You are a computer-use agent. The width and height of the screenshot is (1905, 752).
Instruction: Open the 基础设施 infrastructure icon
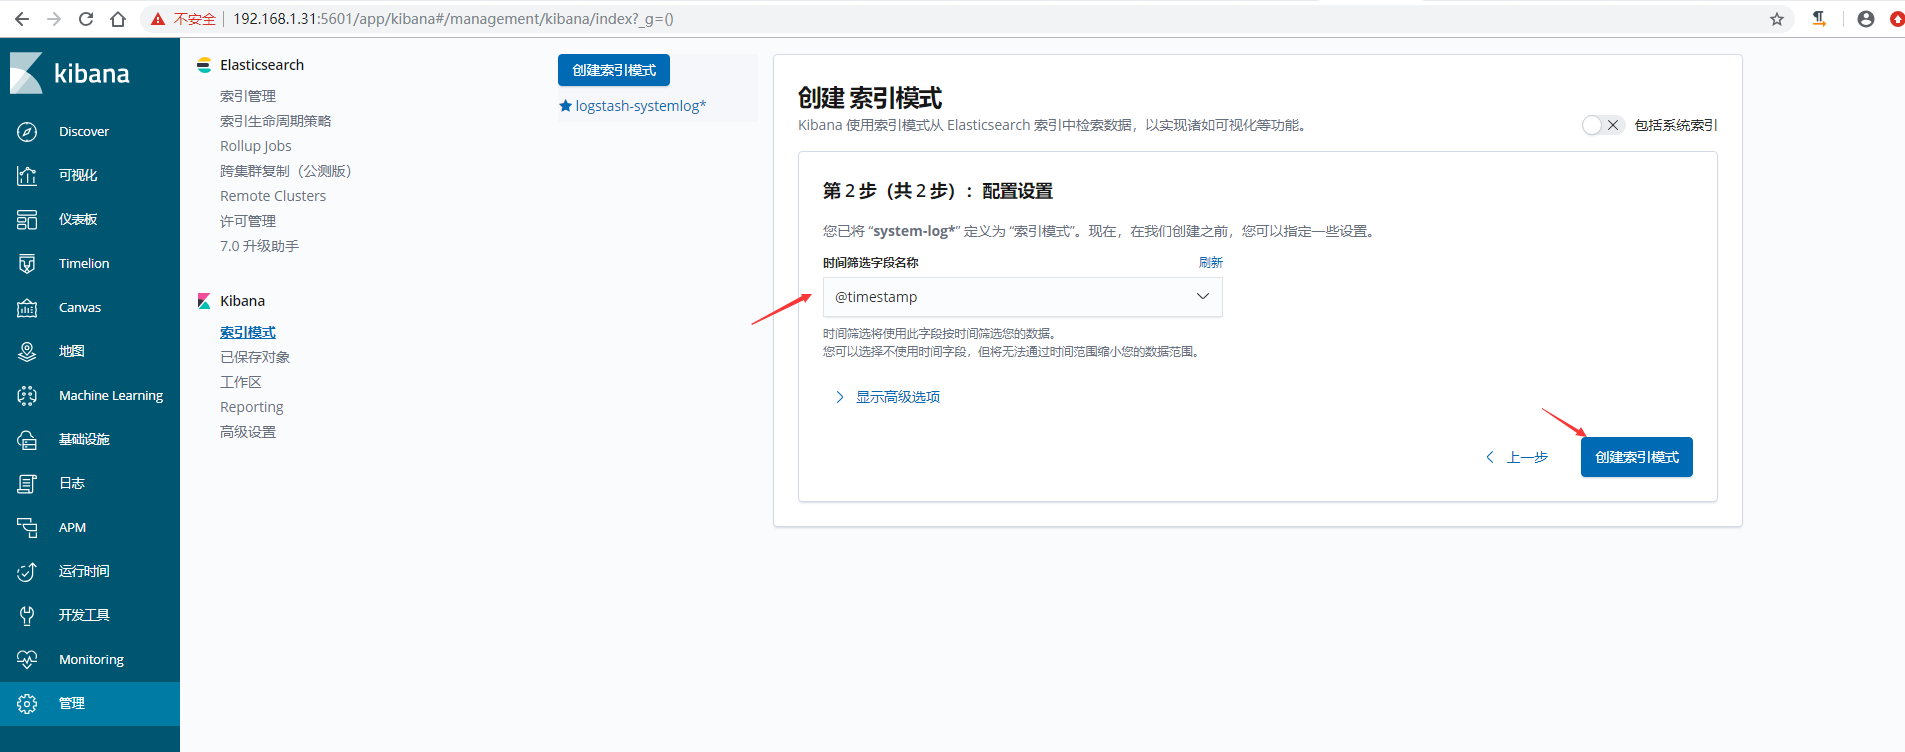27,440
